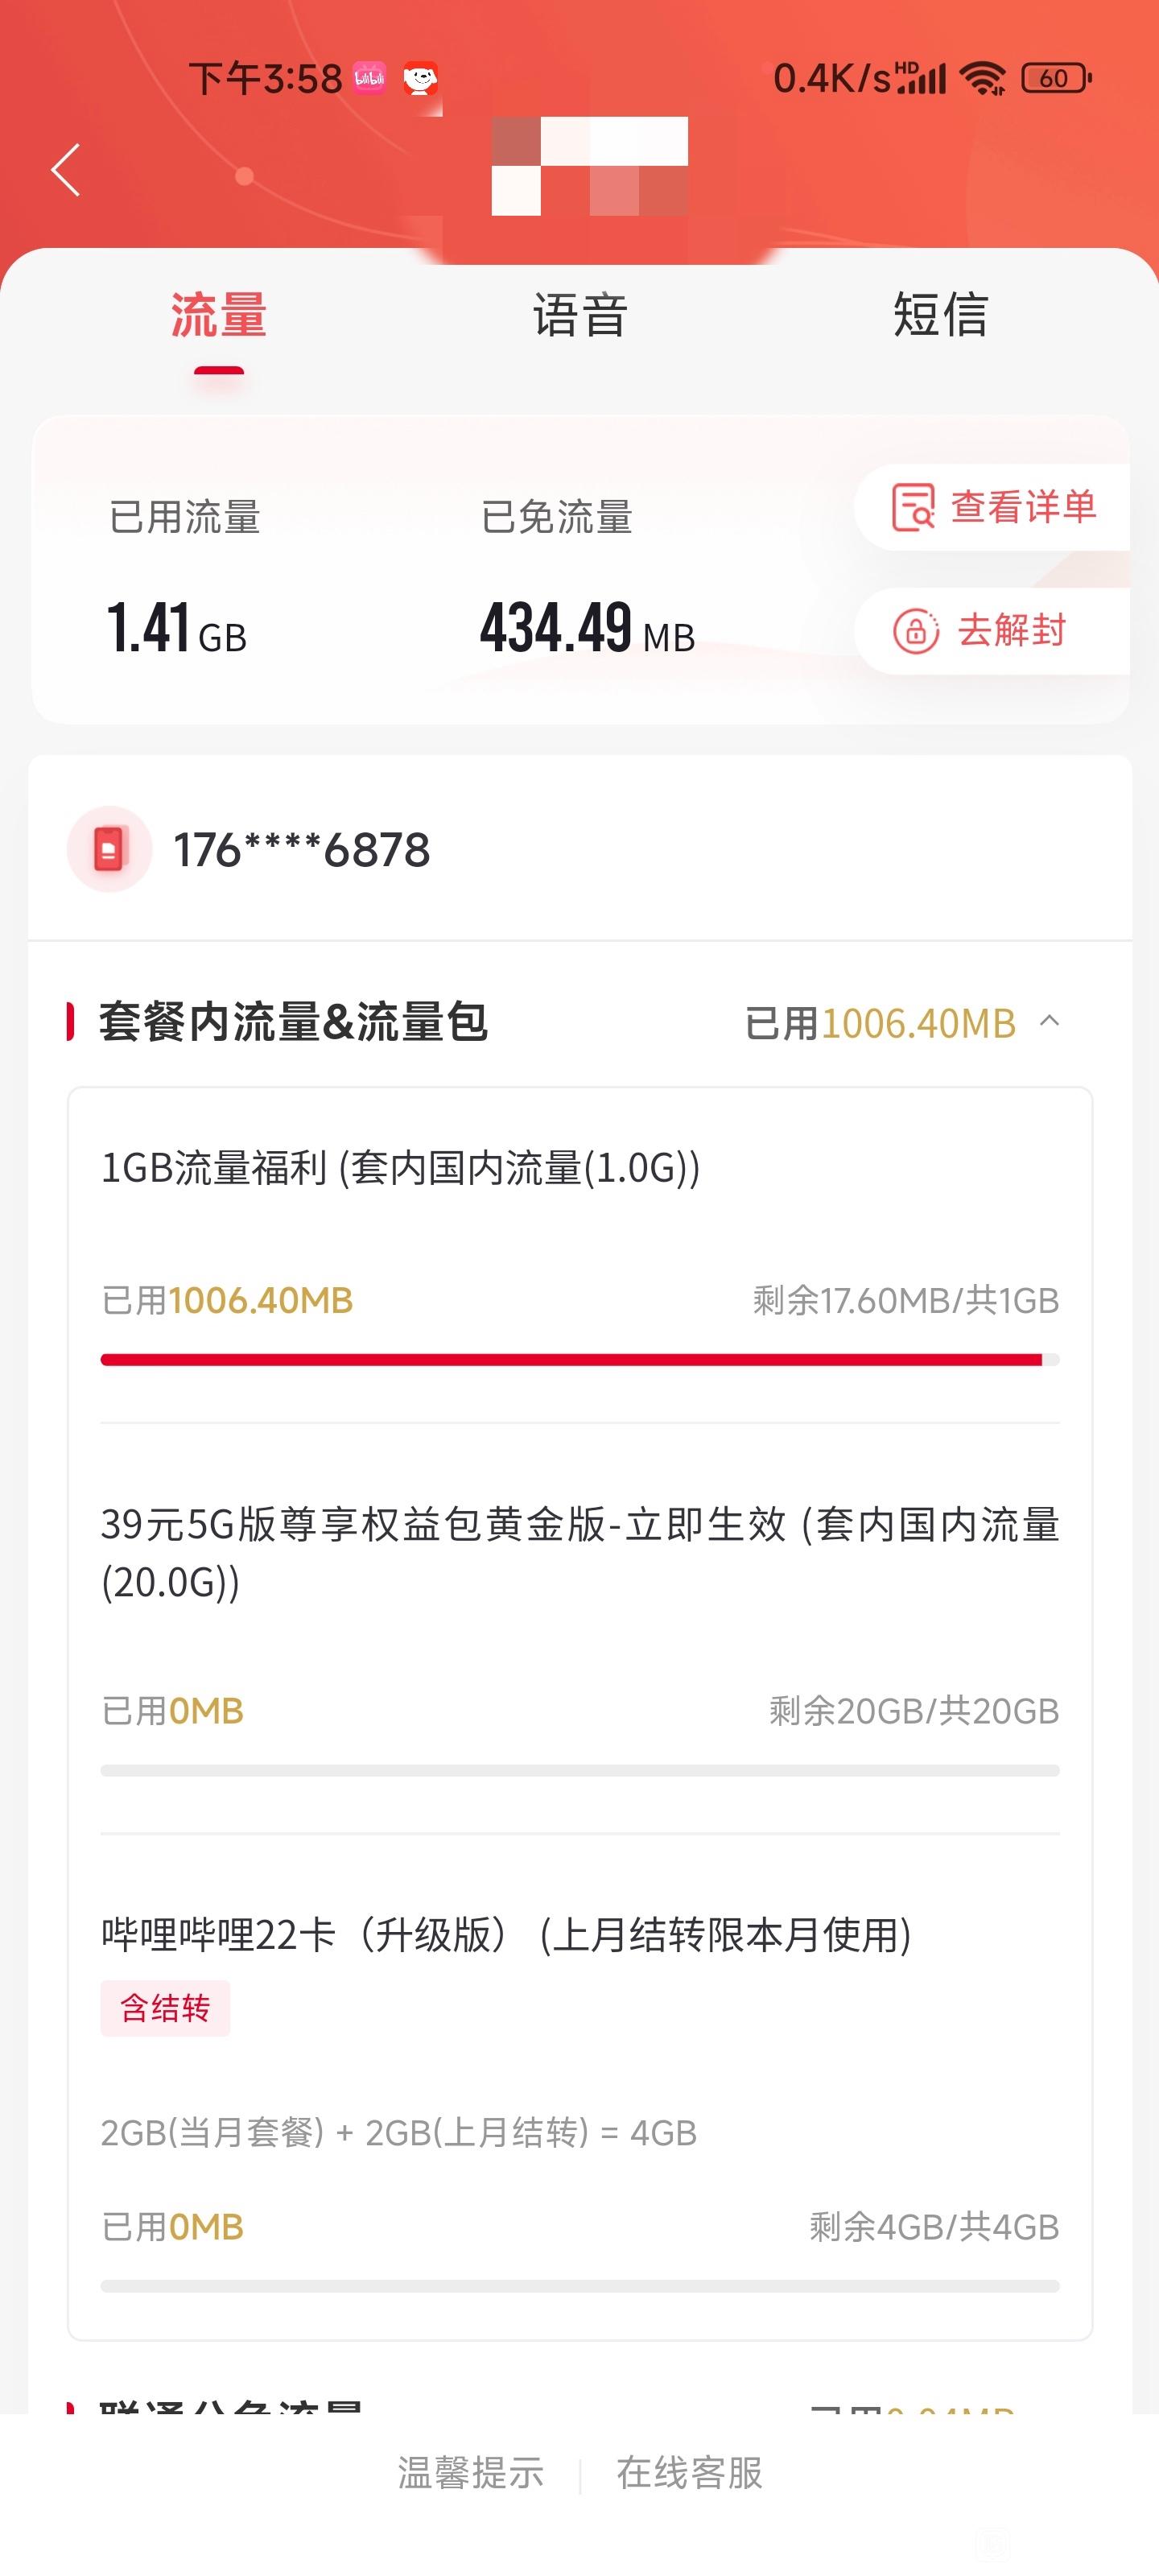The width and height of the screenshot is (1159, 2576).
Task: Switch to the 语音 tab
Action: point(580,315)
